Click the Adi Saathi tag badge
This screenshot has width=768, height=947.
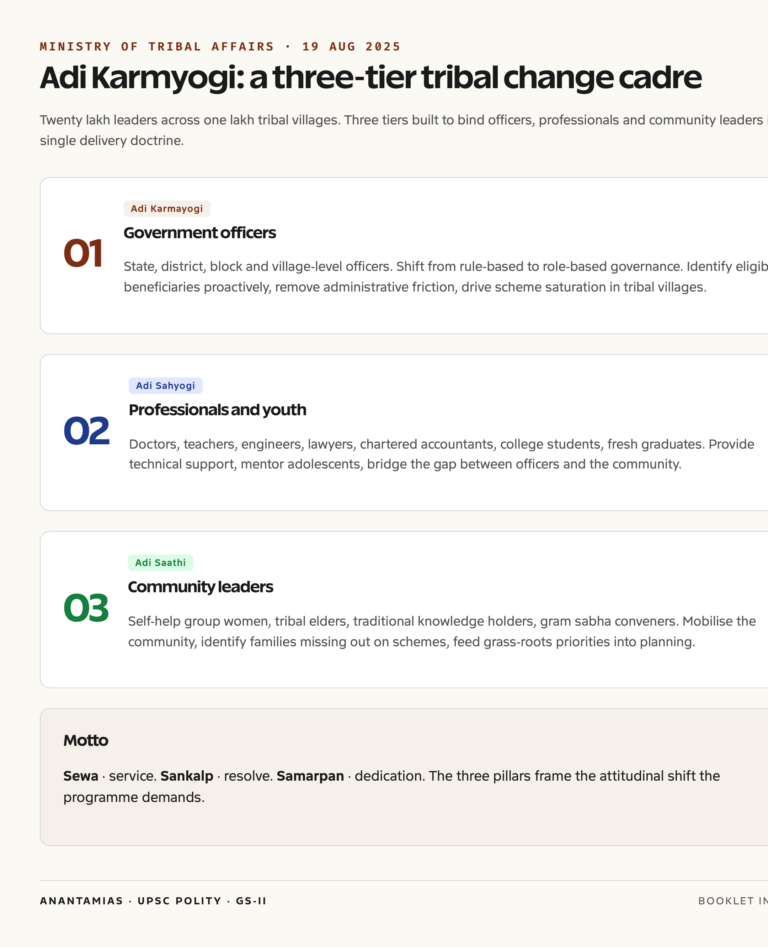161,562
